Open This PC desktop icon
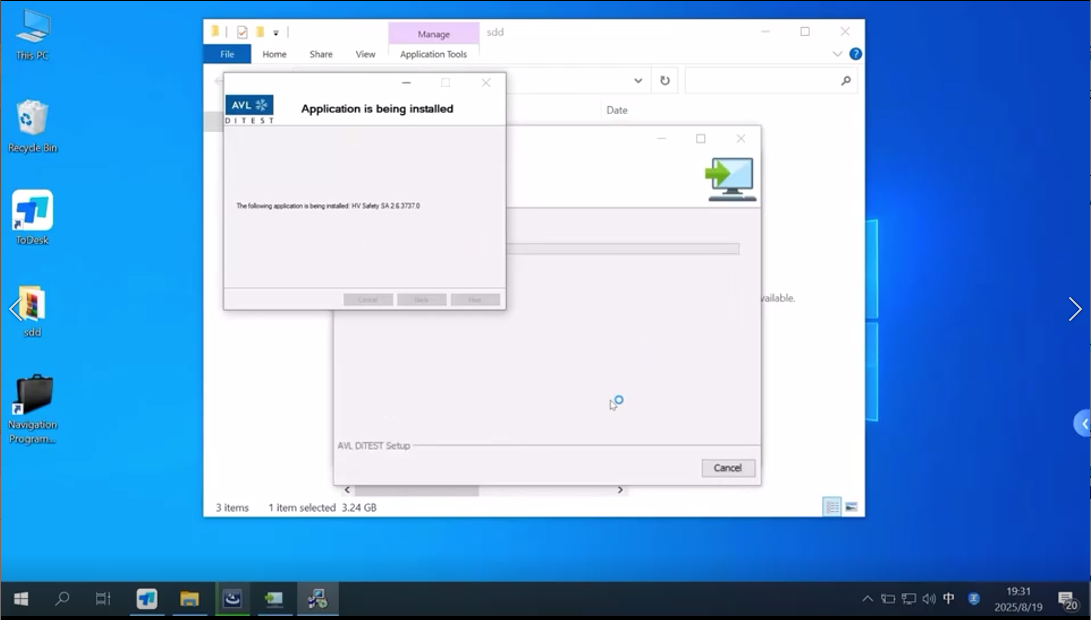The height and width of the screenshot is (620, 1091). pos(32,35)
